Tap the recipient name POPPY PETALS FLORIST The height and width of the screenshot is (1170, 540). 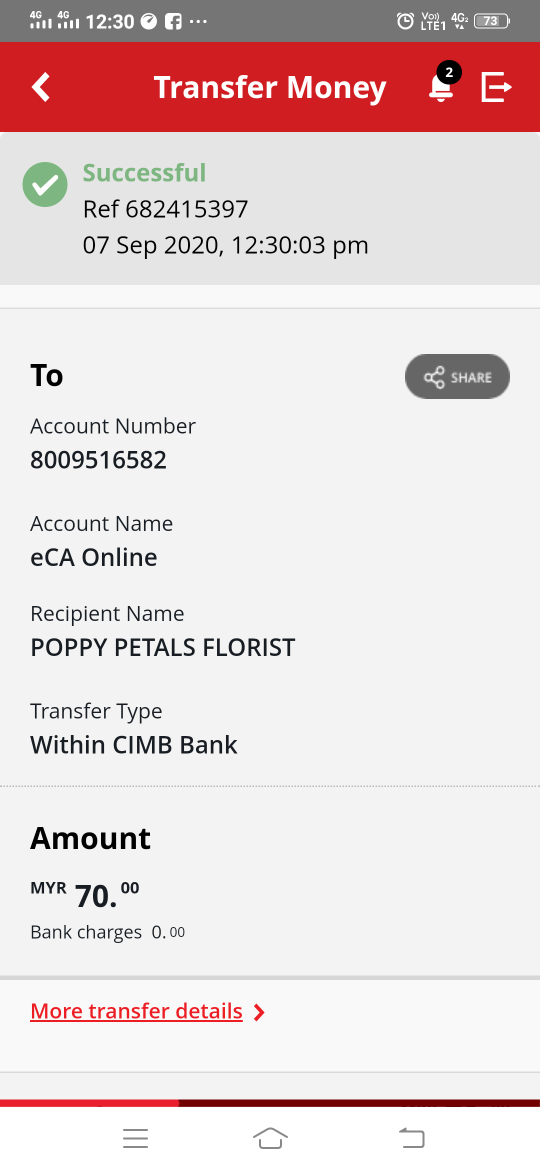point(163,648)
